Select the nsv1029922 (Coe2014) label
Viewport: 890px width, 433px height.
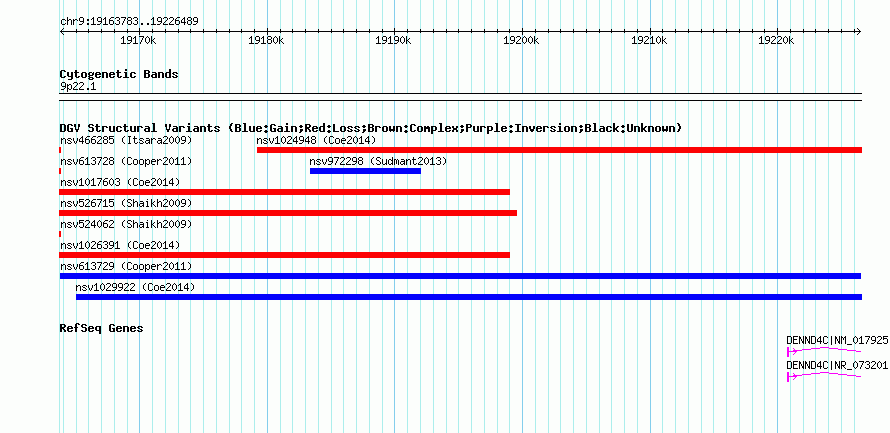click(135, 287)
